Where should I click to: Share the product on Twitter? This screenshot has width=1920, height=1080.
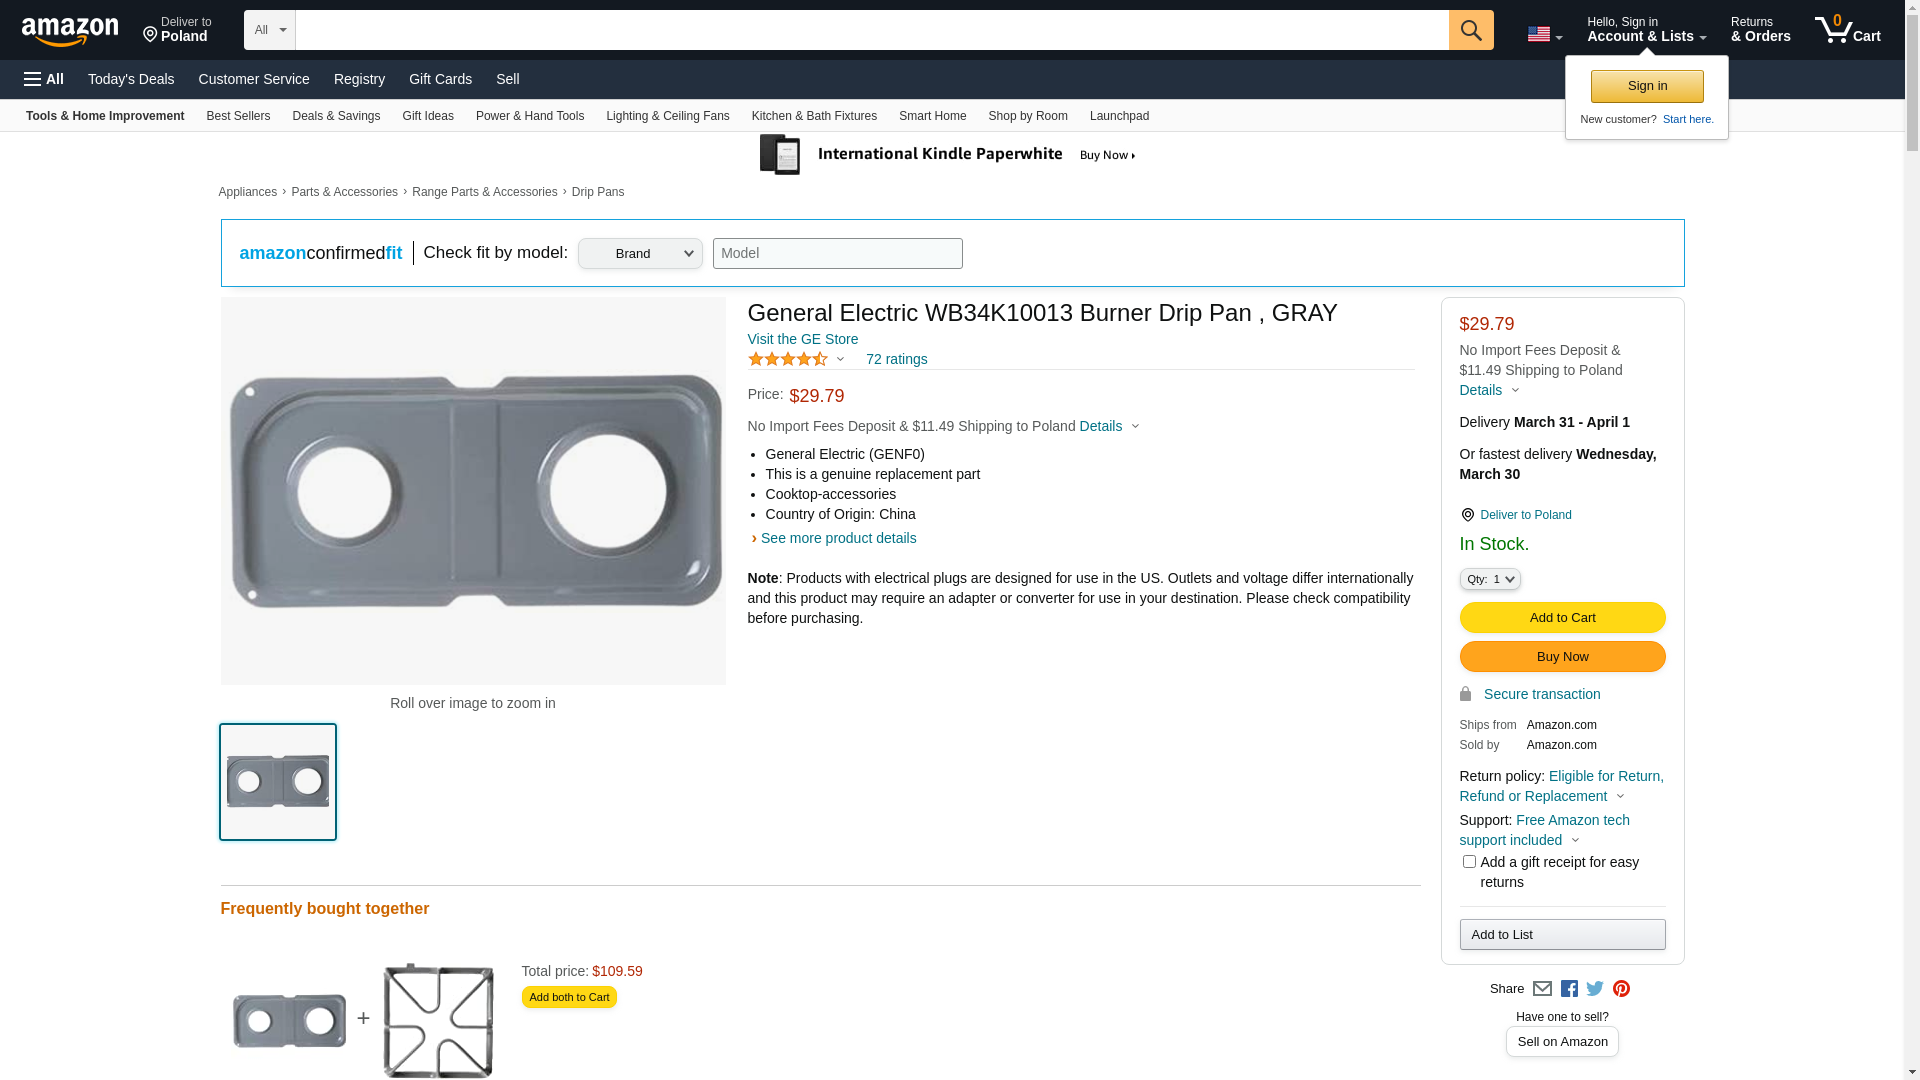tap(1595, 989)
